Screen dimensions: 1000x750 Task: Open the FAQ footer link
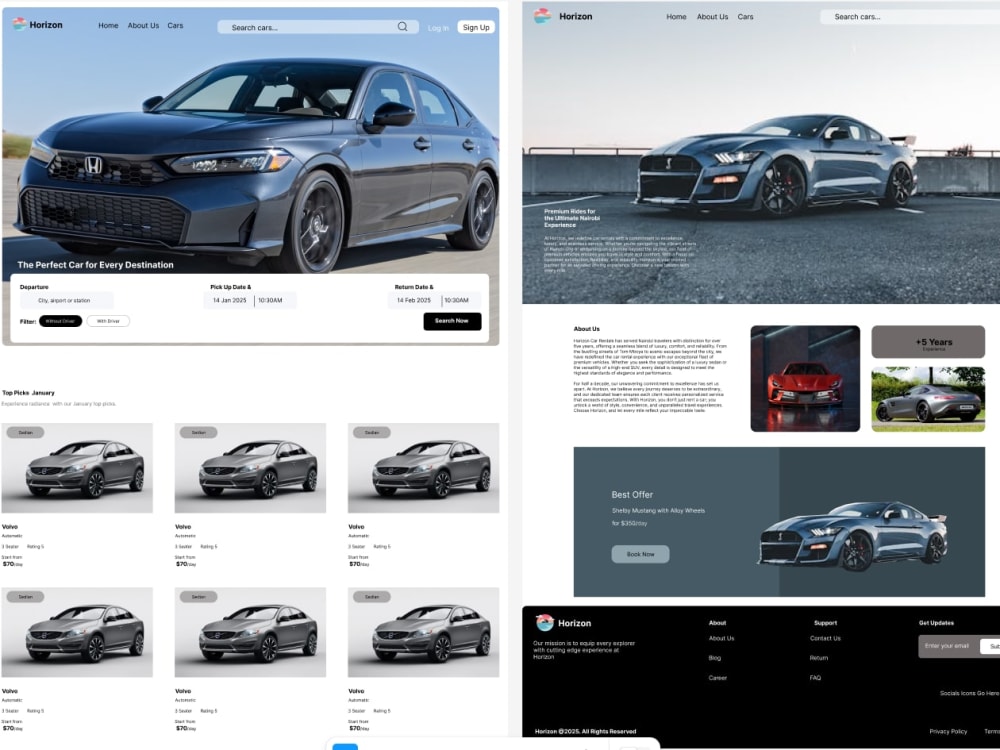(x=815, y=678)
